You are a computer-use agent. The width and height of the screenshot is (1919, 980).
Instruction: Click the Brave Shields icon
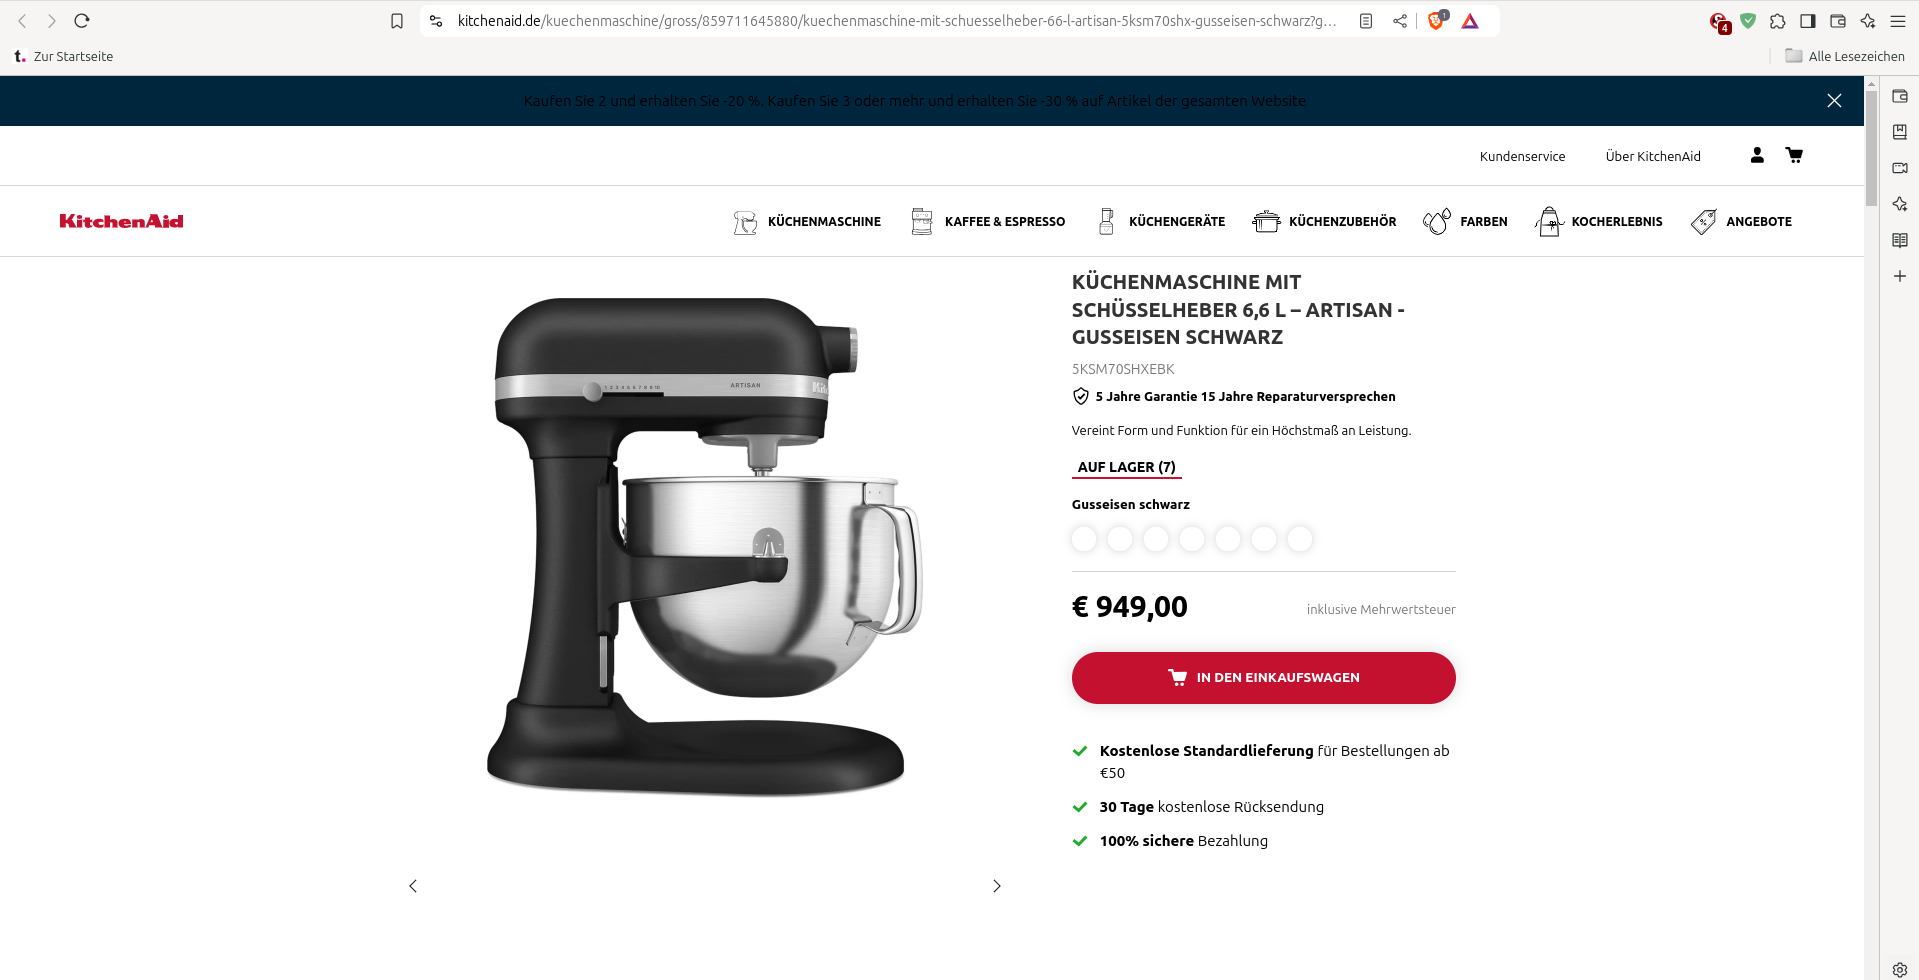click(1437, 20)
